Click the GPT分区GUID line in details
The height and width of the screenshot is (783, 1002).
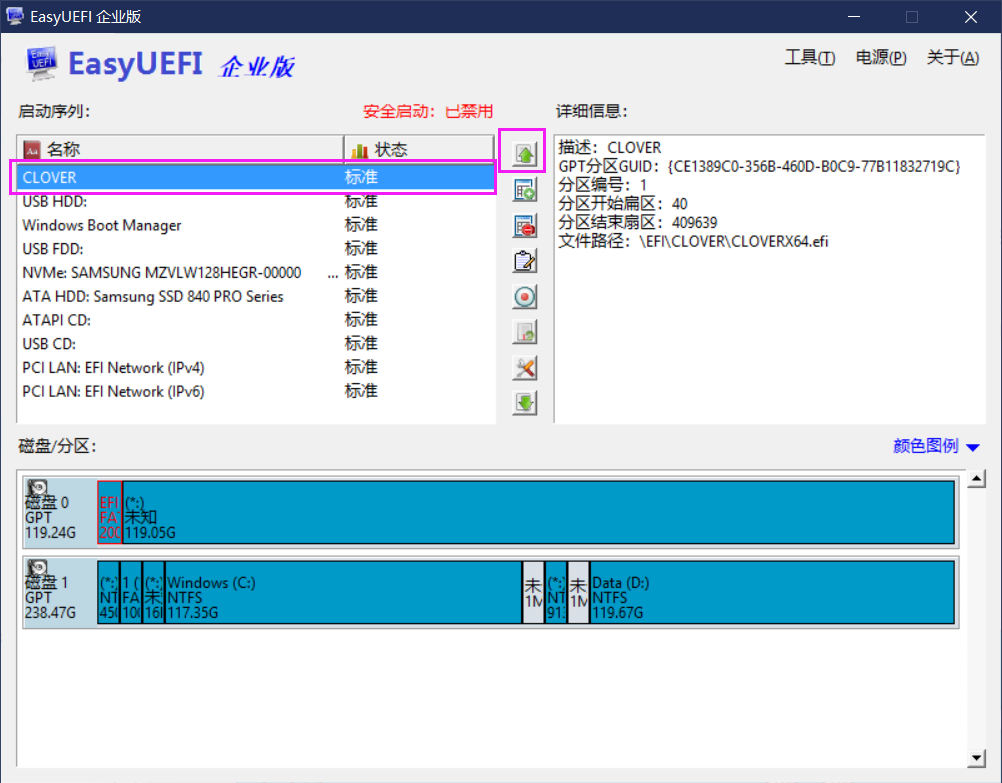[x=759, y=166]
